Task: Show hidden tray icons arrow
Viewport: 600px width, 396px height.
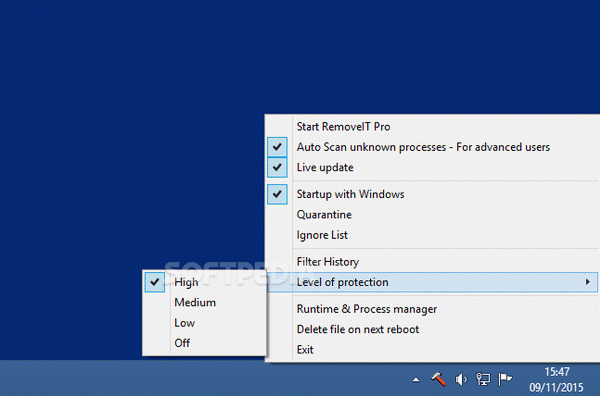Action: 416,380
